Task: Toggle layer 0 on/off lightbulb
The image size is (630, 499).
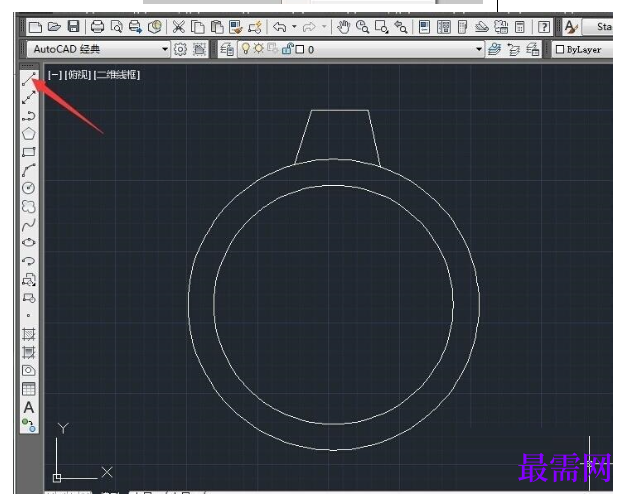Action: (245, 49)
